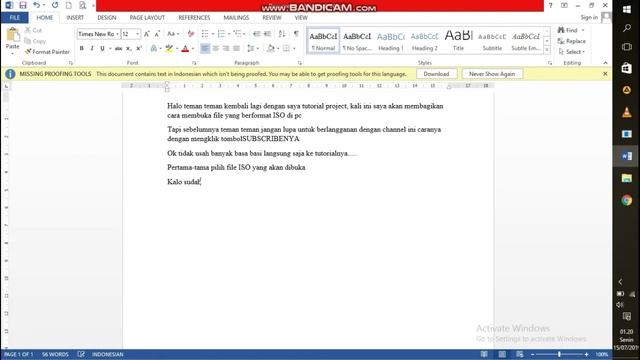Open the FILE tab

[15, 18]
